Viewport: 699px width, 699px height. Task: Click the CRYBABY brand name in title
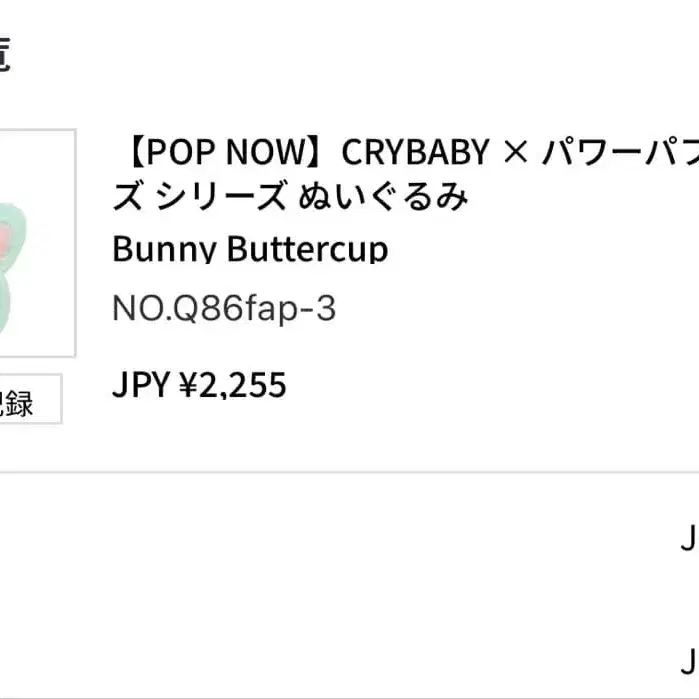tap(416, 152)
